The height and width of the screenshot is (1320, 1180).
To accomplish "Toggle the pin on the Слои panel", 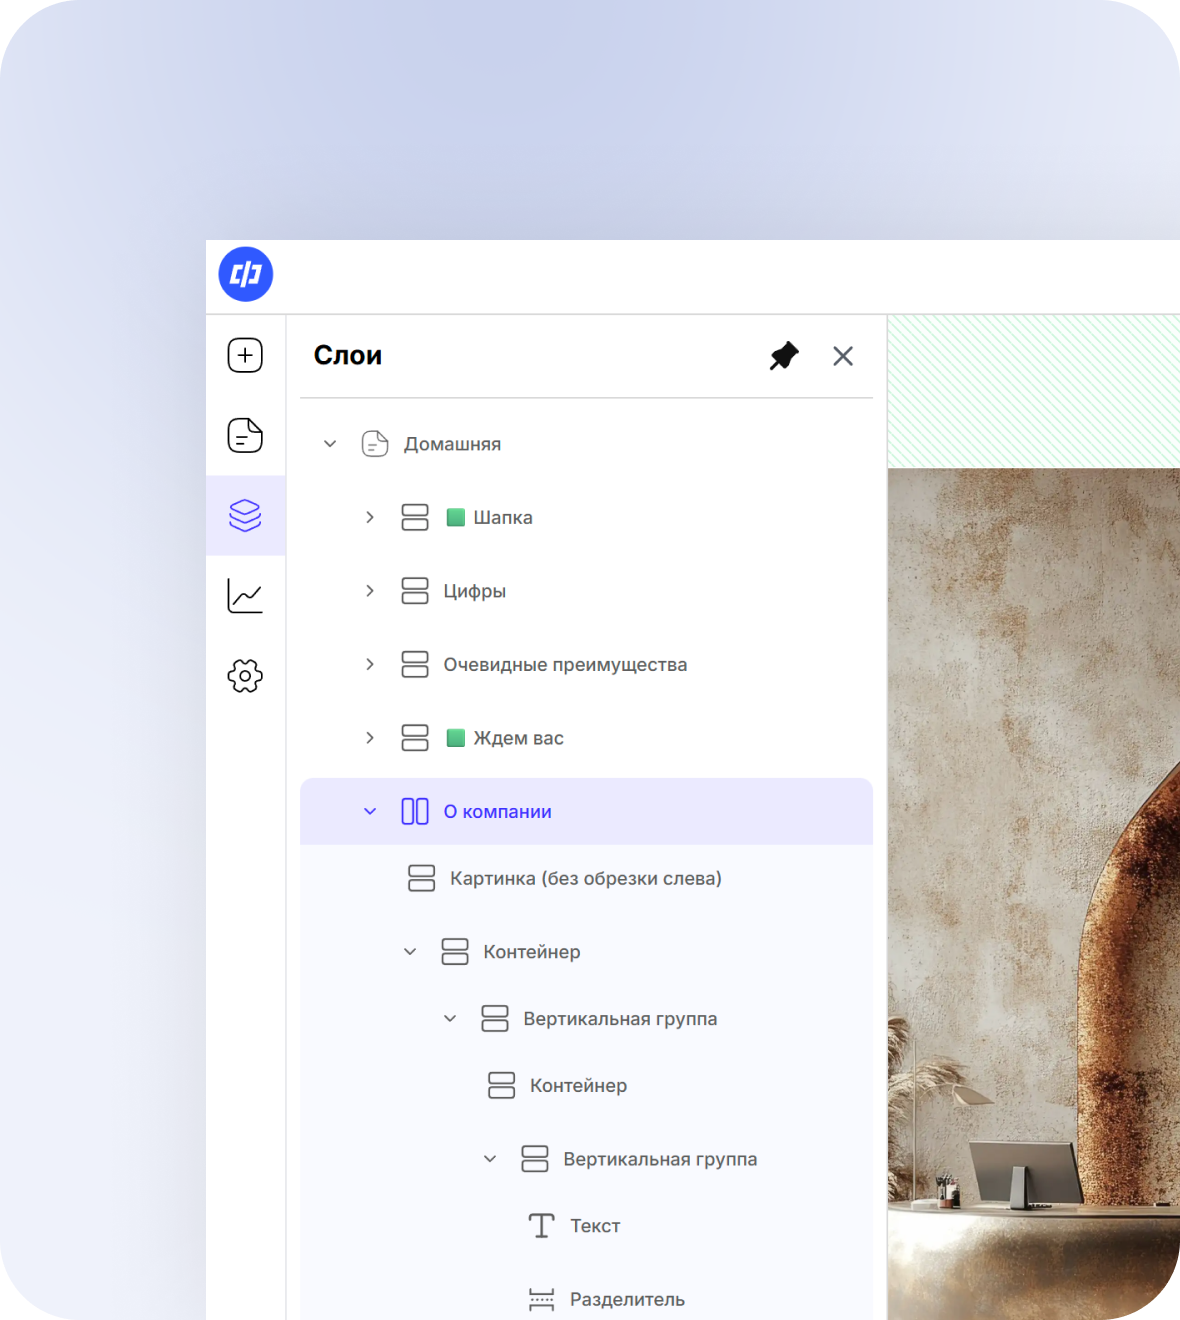I will tap(784, 356).
